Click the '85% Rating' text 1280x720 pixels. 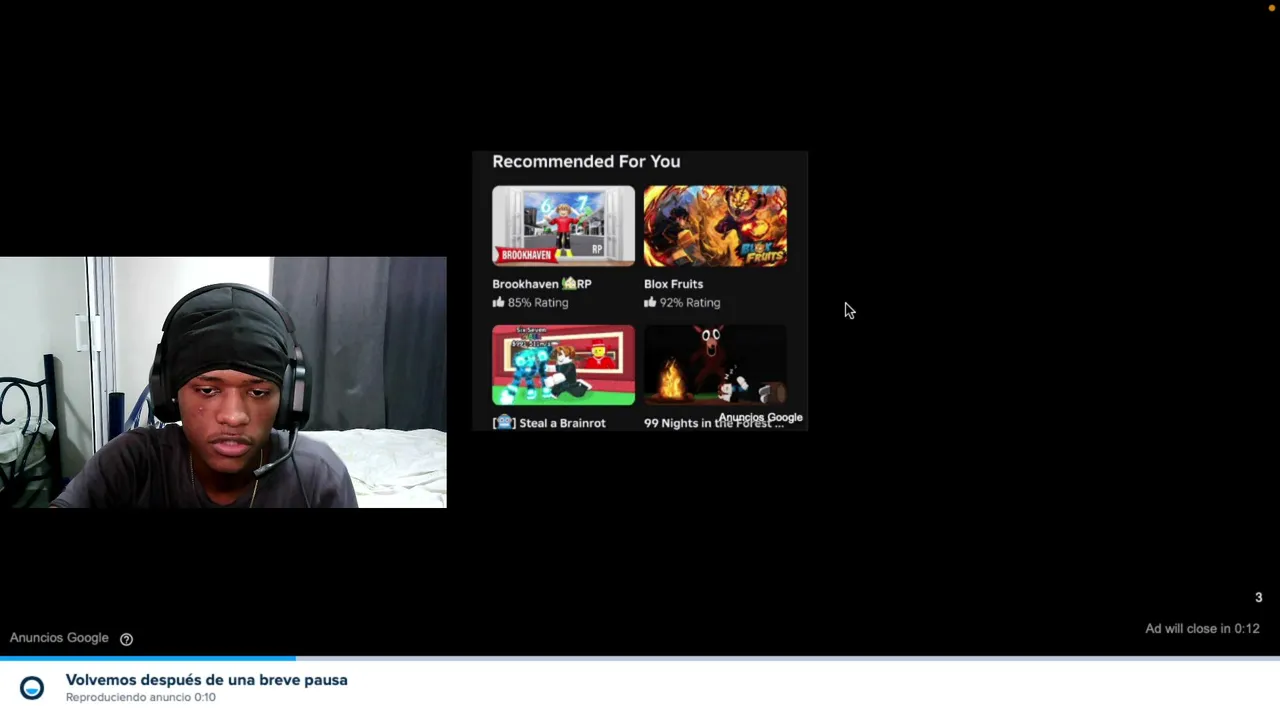(x=538, y=302)
